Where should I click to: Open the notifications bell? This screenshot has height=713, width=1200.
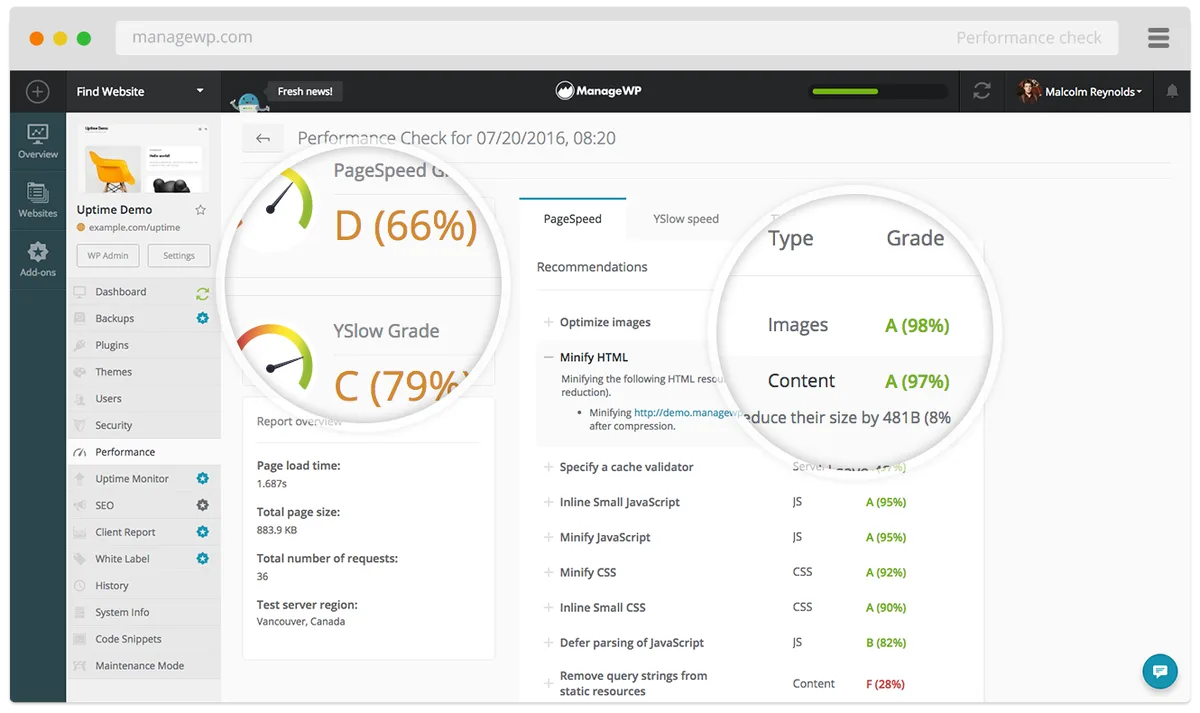click(x=1172, y=91)
